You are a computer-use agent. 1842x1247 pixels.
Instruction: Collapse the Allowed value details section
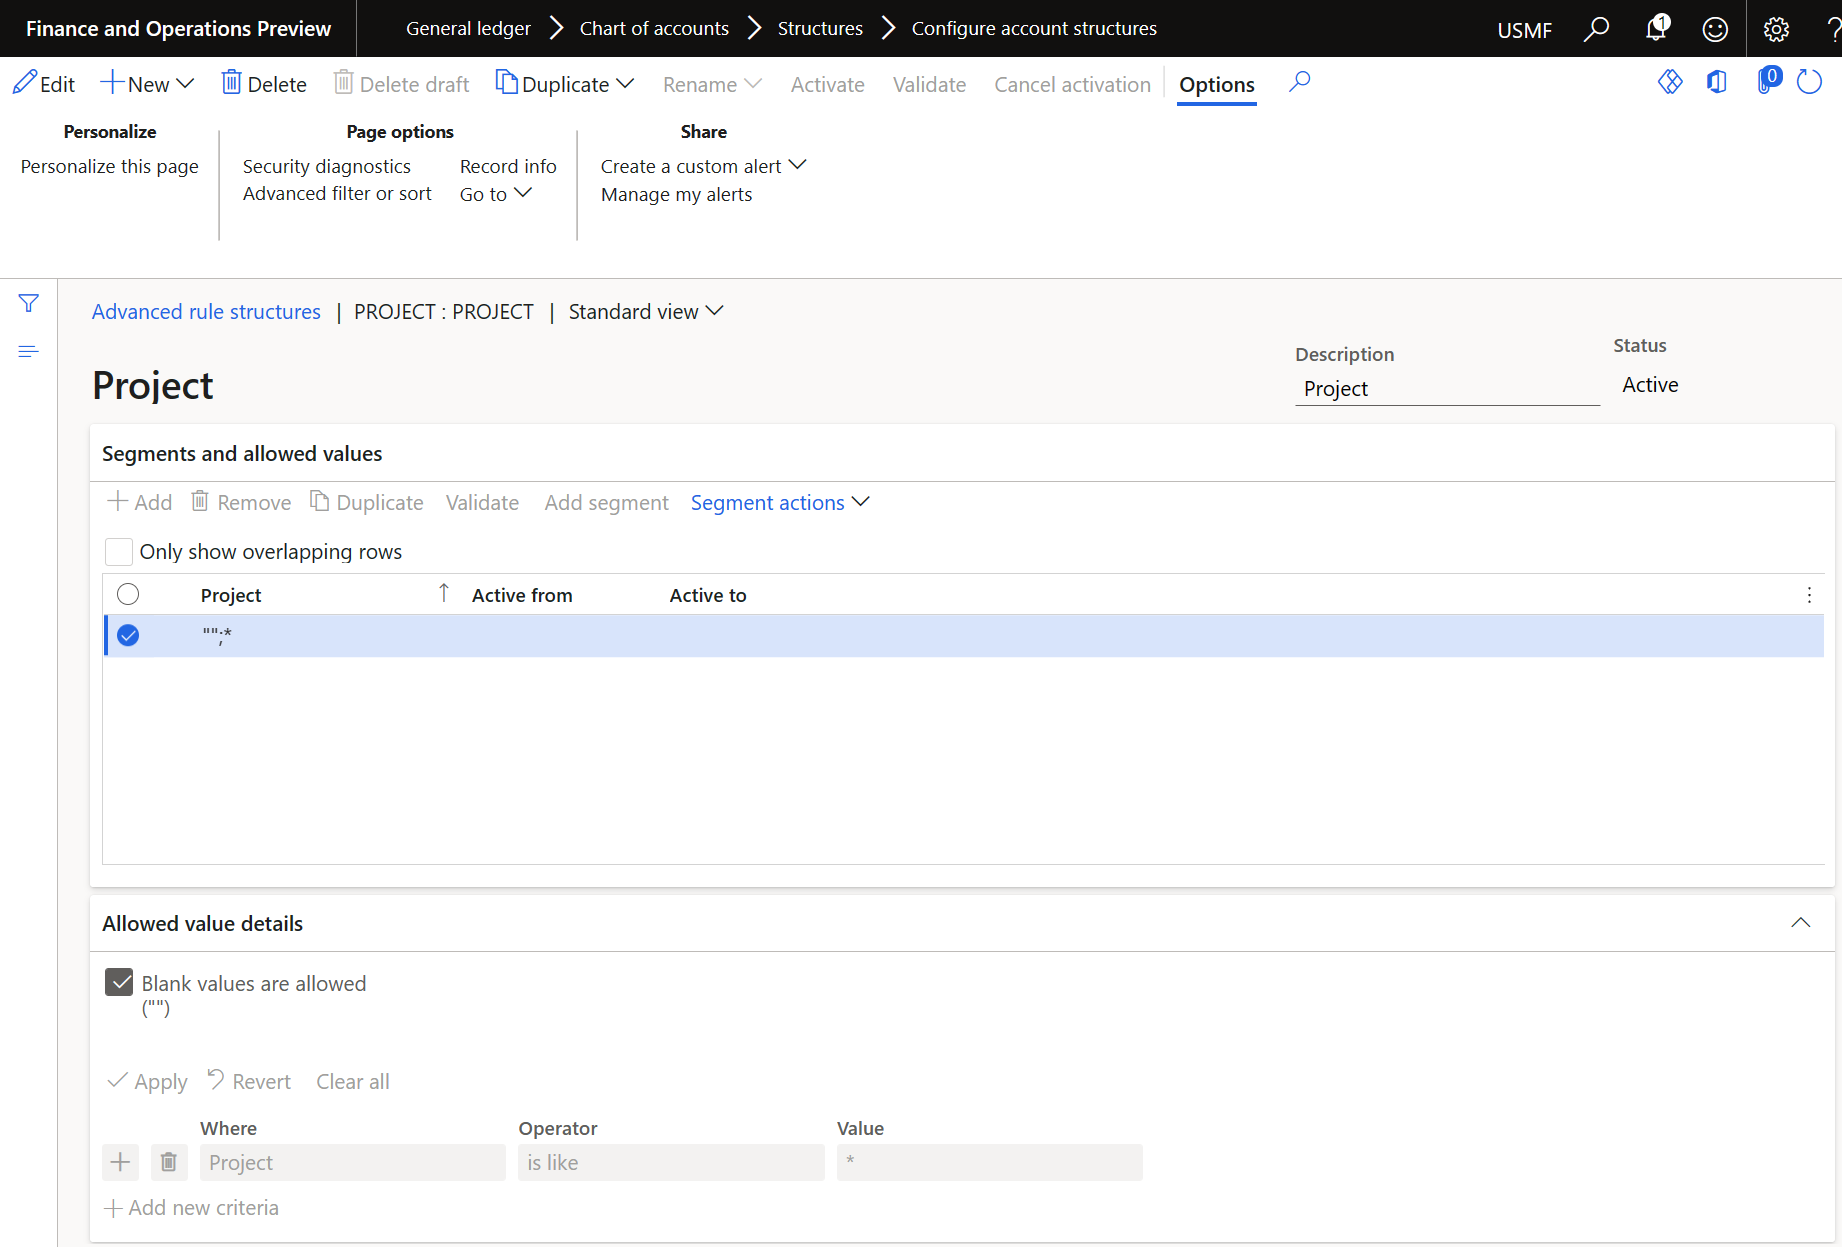tap(1801, 923)
